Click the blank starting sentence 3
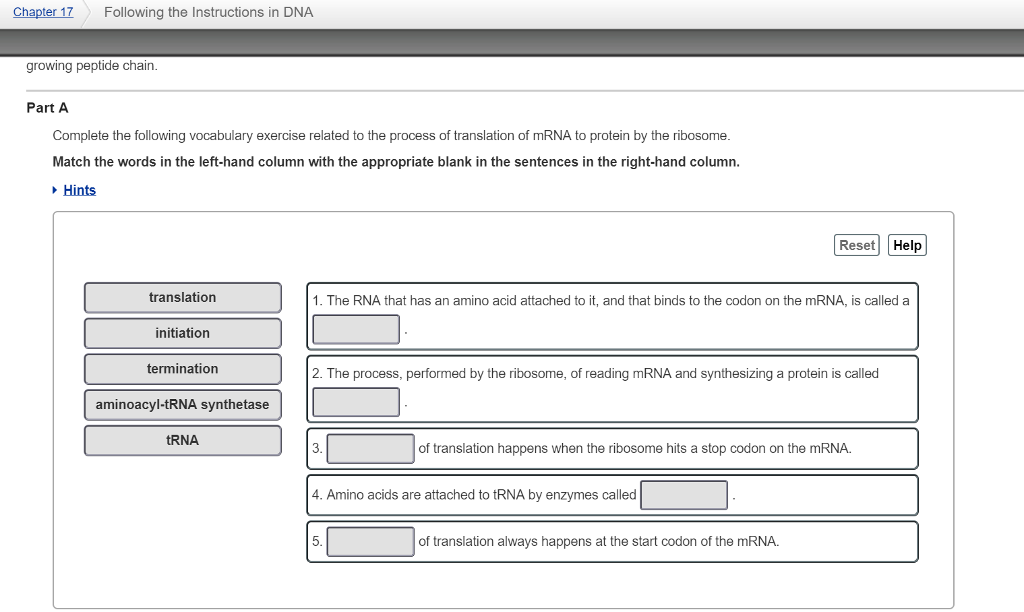The width and height of the screenshot is (1024, 612). point(370,449)
